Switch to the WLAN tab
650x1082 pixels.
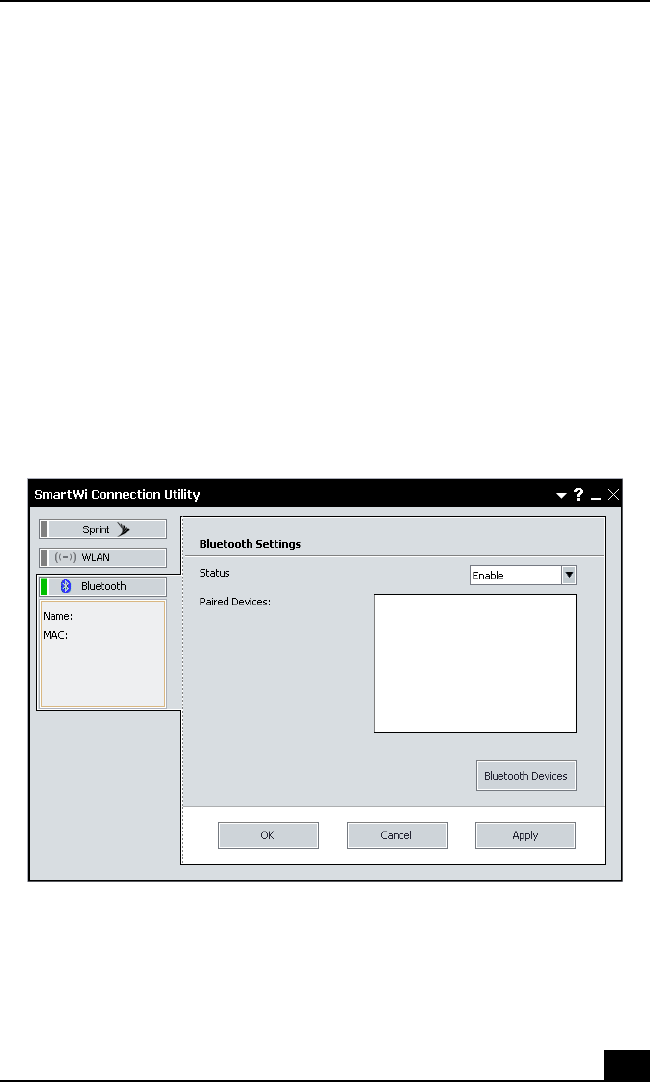103,558
